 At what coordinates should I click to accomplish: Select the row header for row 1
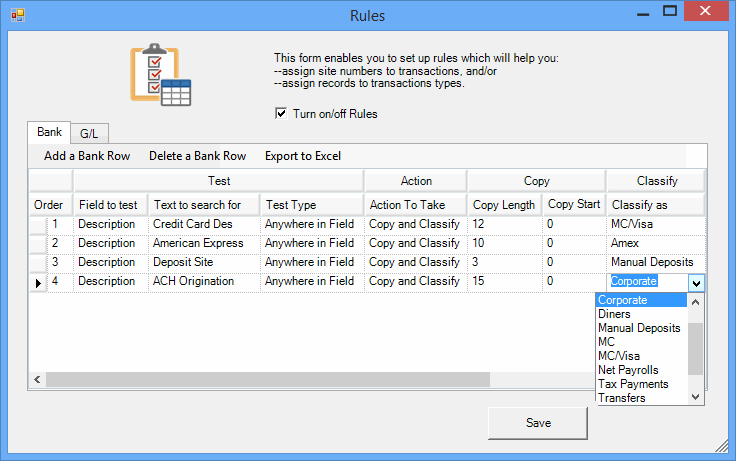pos(39,225)
